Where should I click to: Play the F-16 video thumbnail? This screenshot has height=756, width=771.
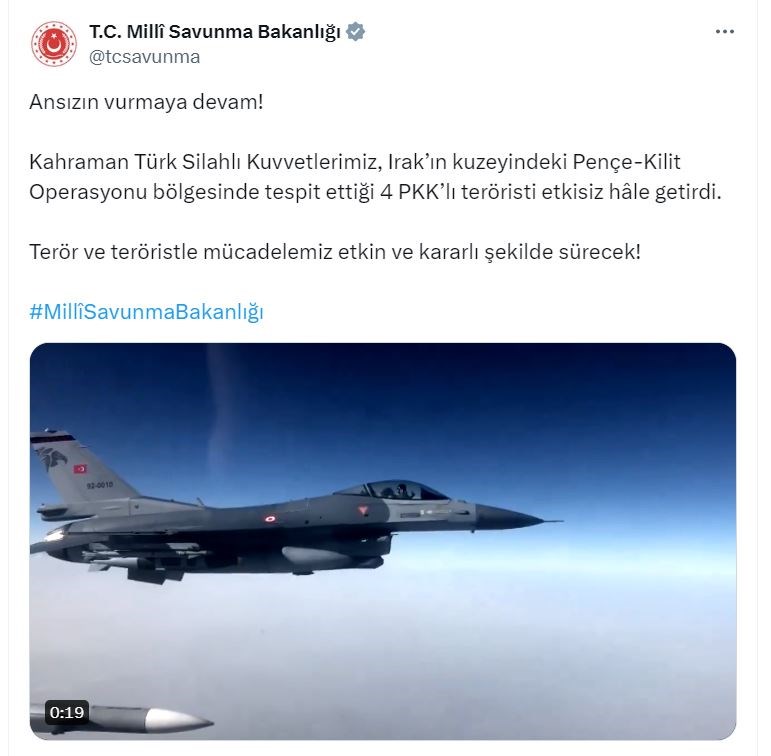[383, 541]
